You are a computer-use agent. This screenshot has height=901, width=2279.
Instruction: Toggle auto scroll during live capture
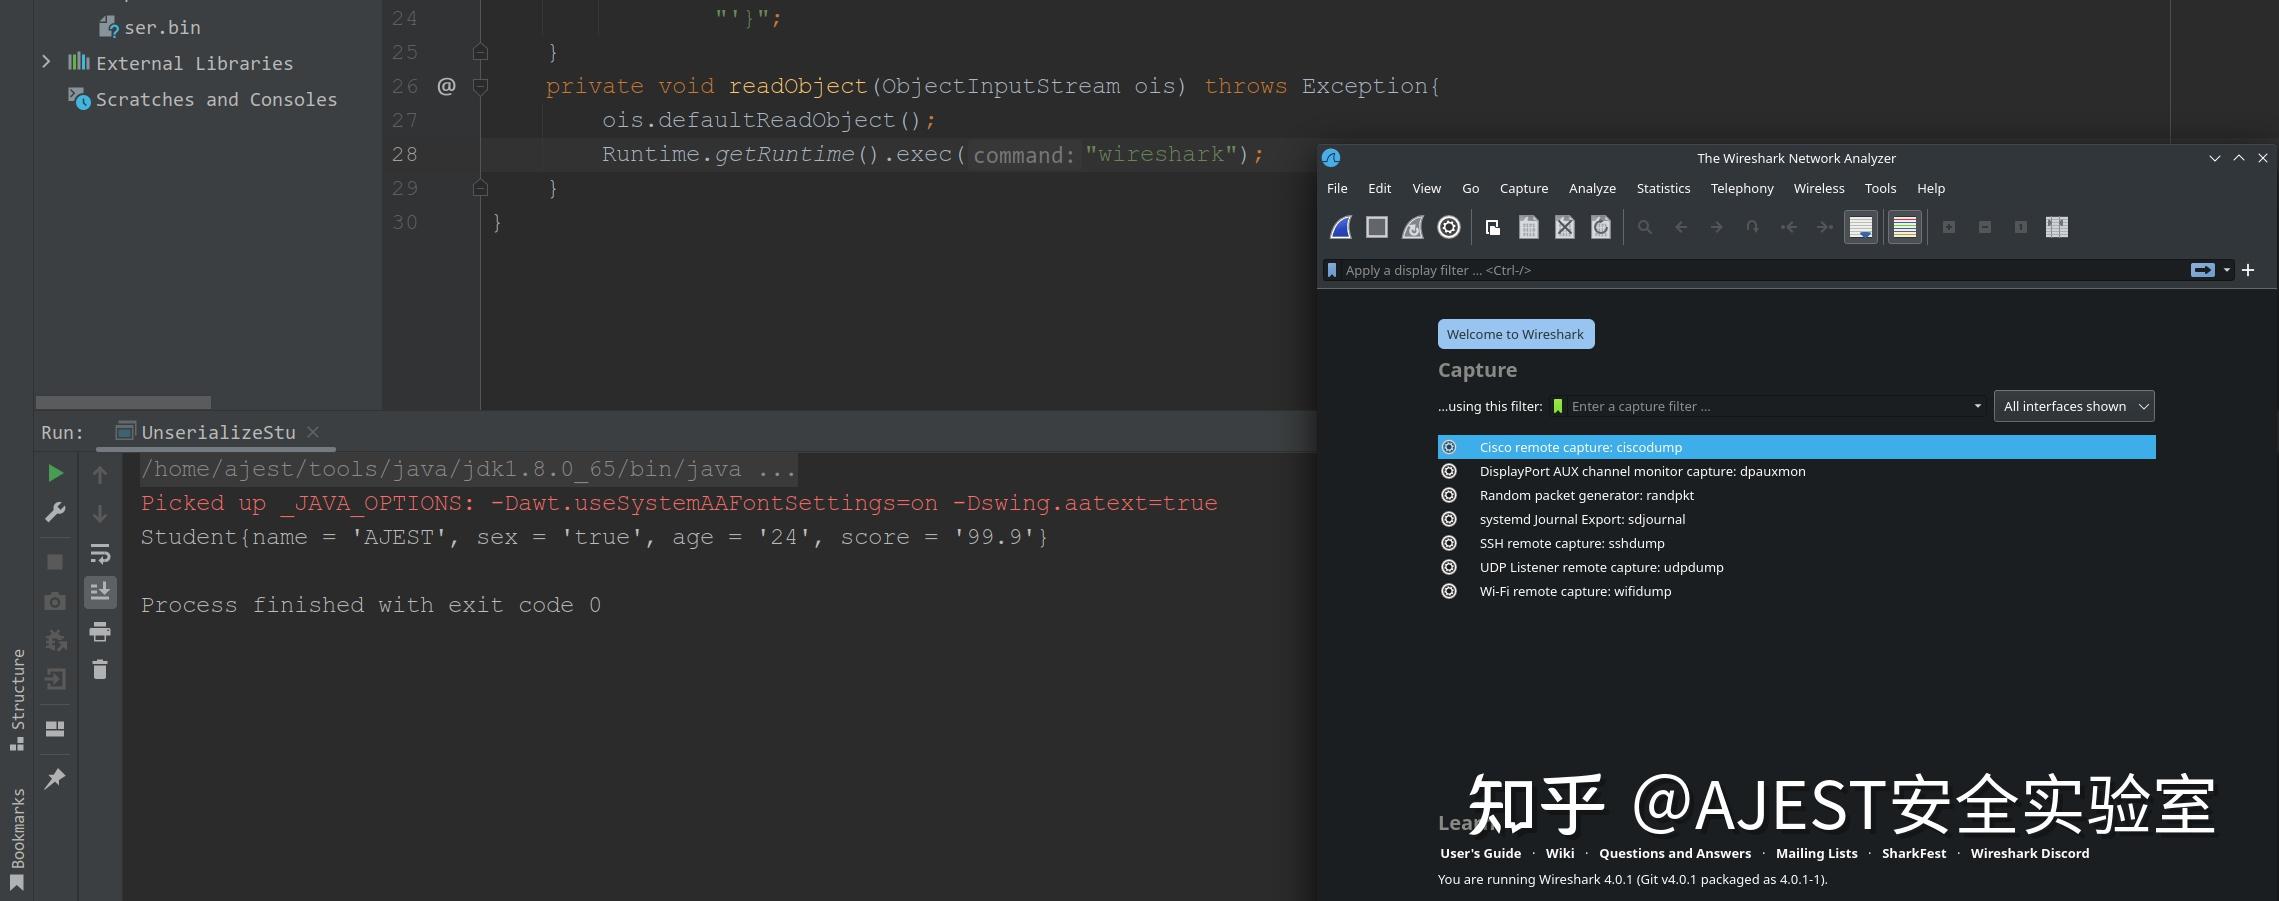(x=1861, y=227)
